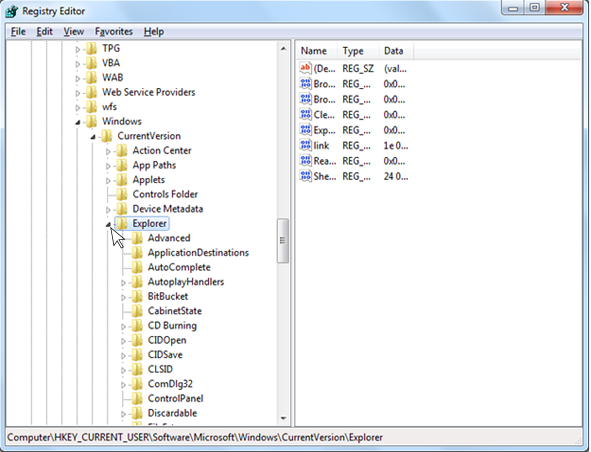
Task: Expand the BitBucket key
Action: (123, 297)
